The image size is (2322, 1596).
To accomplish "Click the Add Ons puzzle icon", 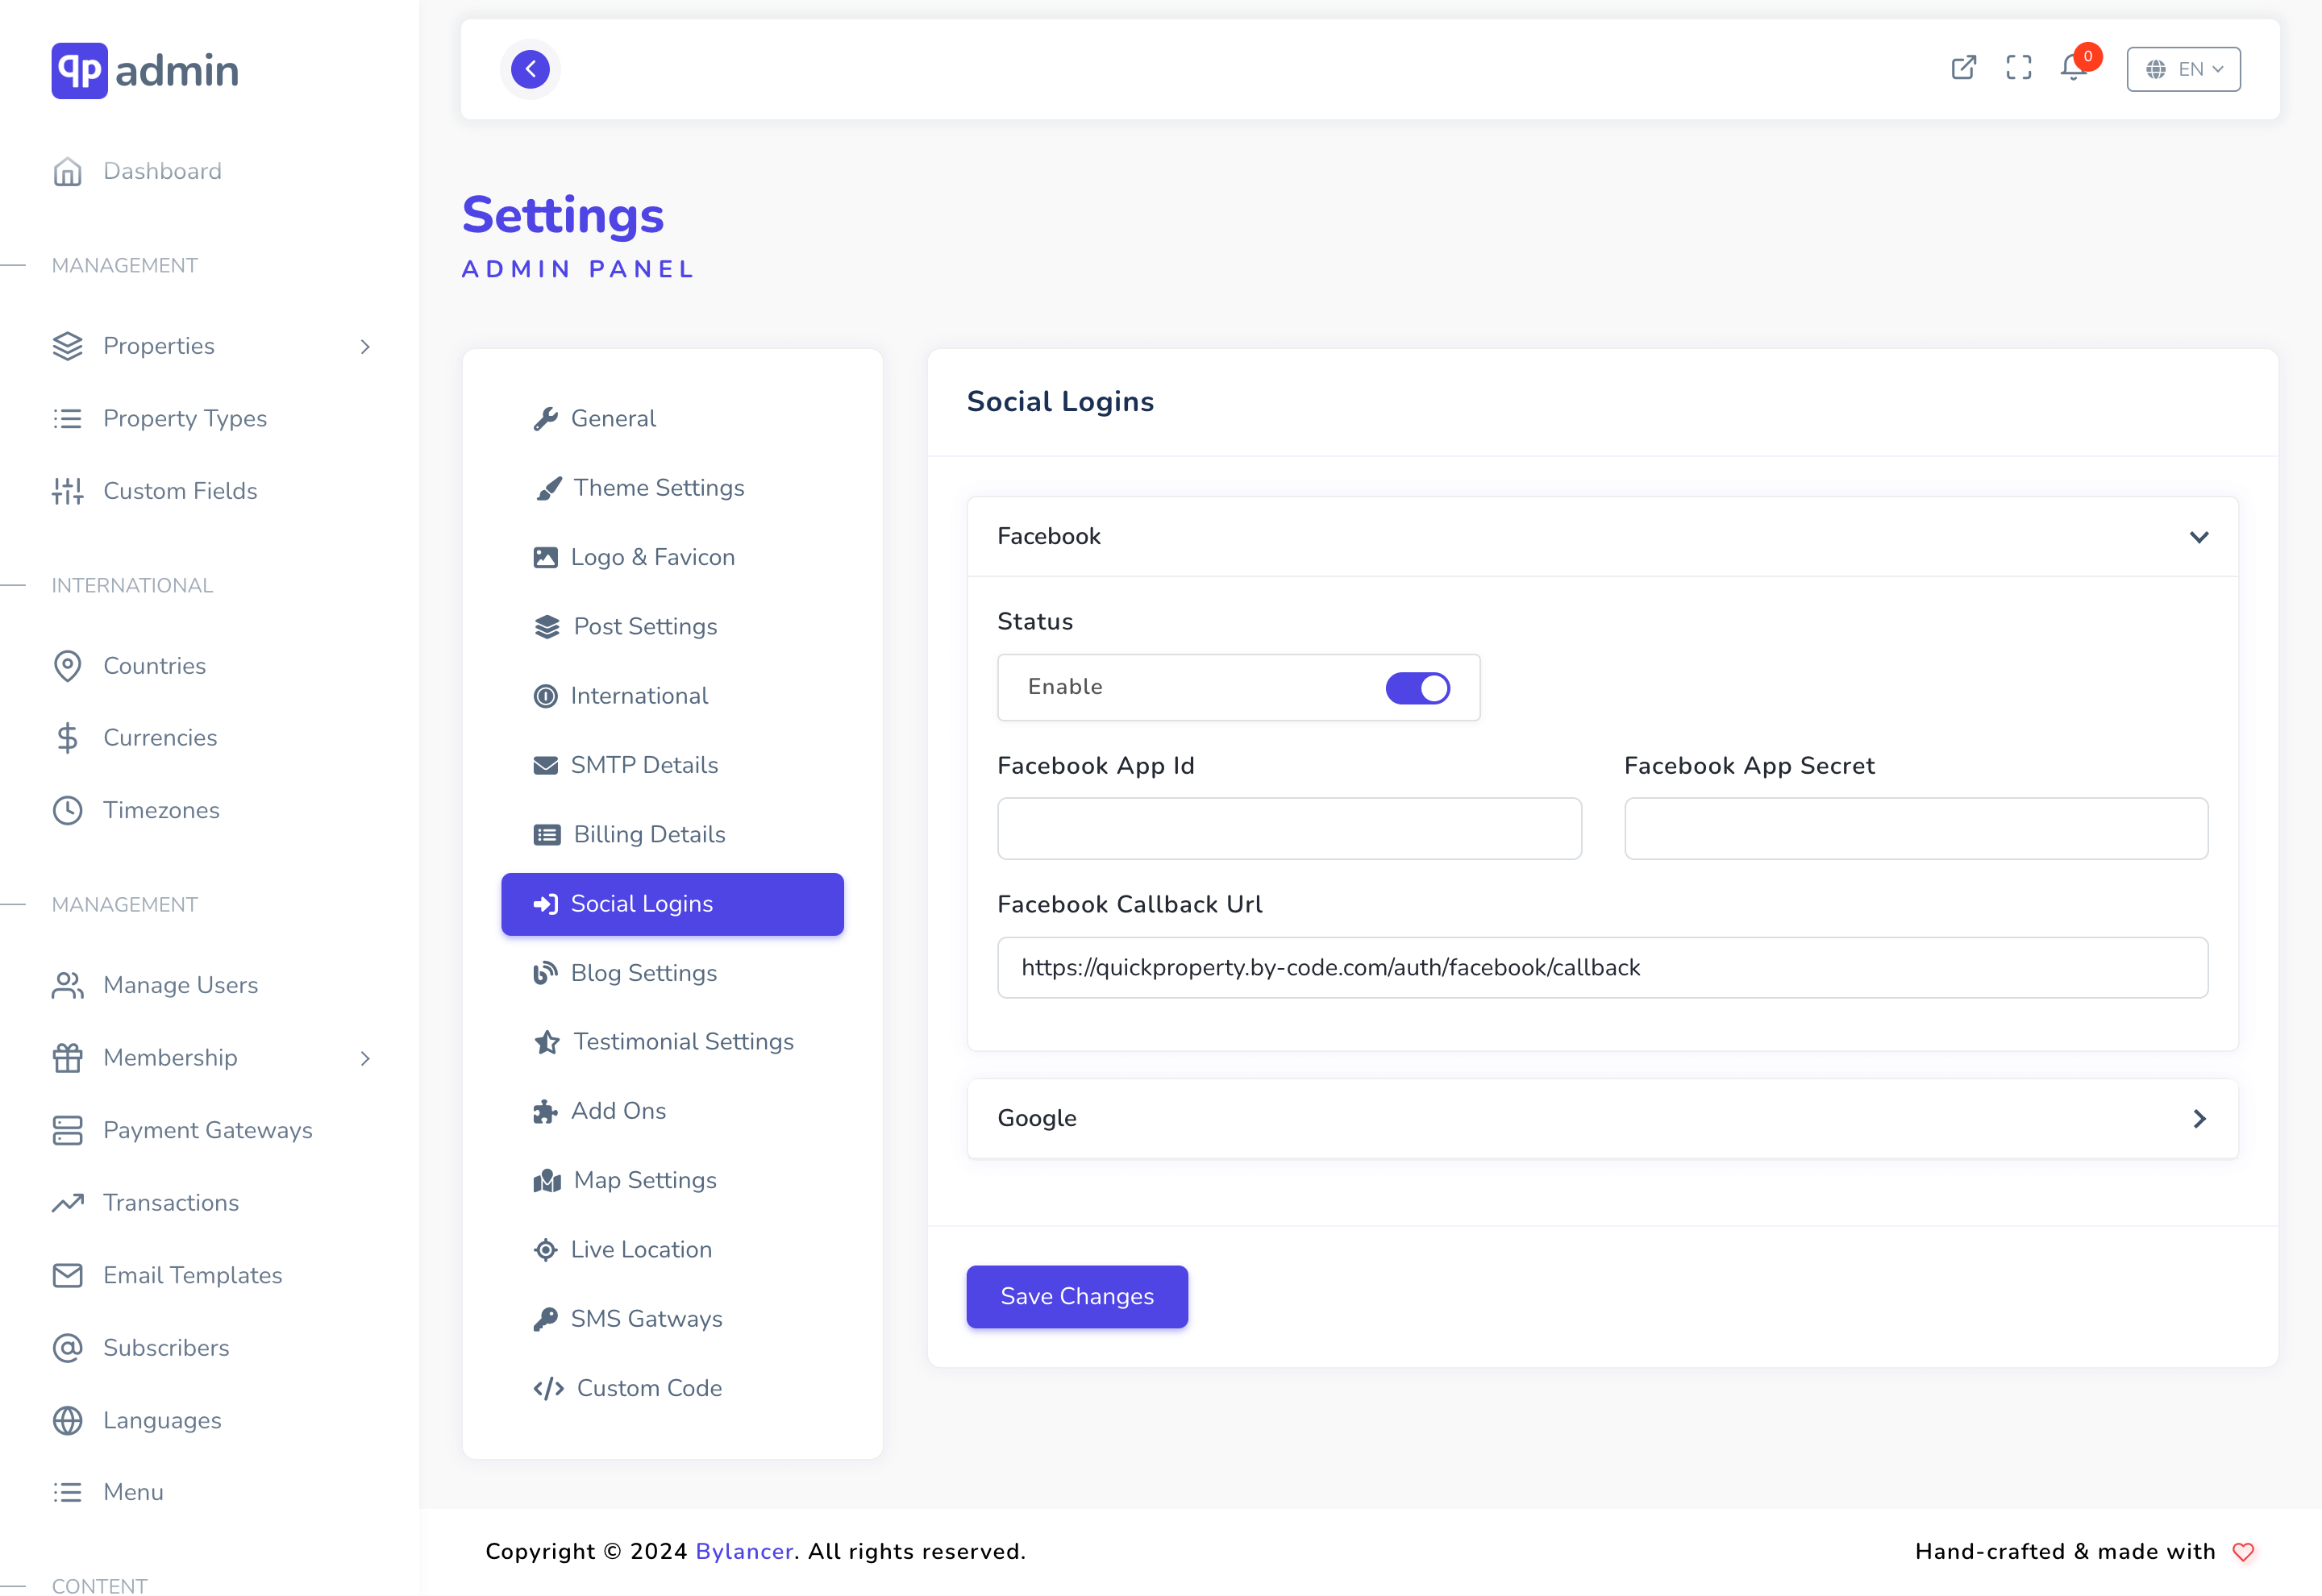I will coord(545,1111).
